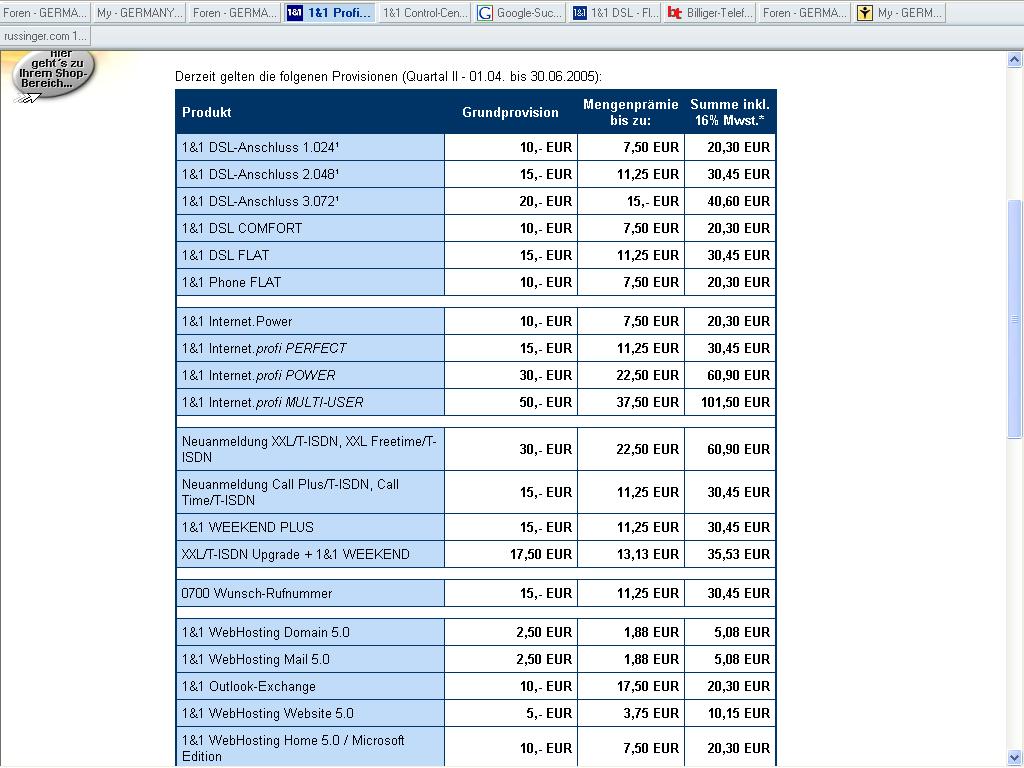The image size is (1024, 768).
Task: Click '5,08 EUR' in the WebHosting Domain 5.0 row
Action: pos(742,632)
